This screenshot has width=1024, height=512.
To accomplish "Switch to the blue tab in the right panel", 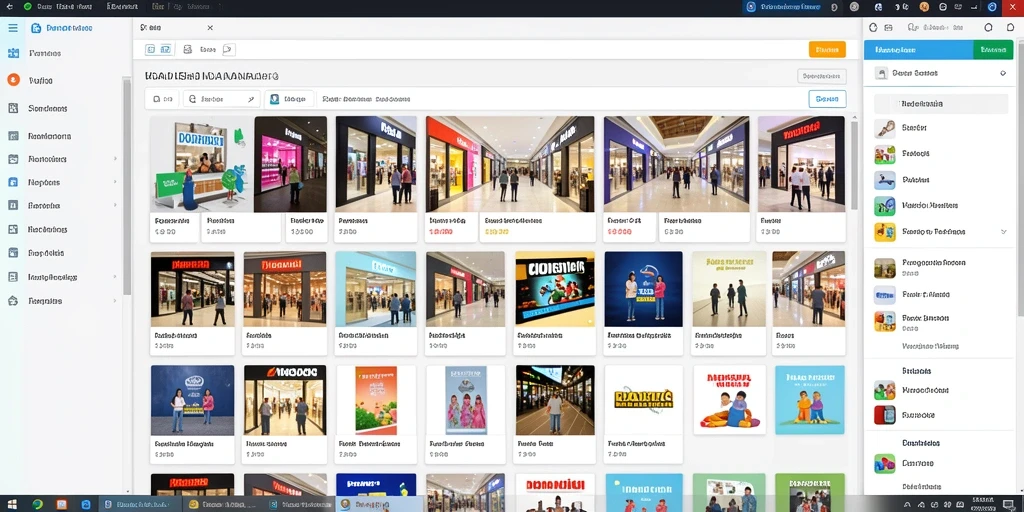I will 918,50.
